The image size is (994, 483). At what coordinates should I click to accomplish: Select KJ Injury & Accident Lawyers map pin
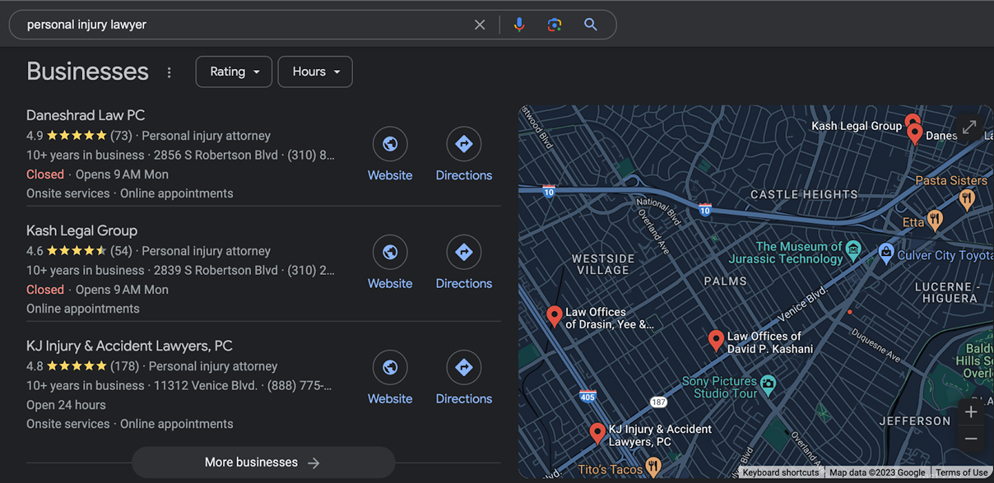coord(597,434)
